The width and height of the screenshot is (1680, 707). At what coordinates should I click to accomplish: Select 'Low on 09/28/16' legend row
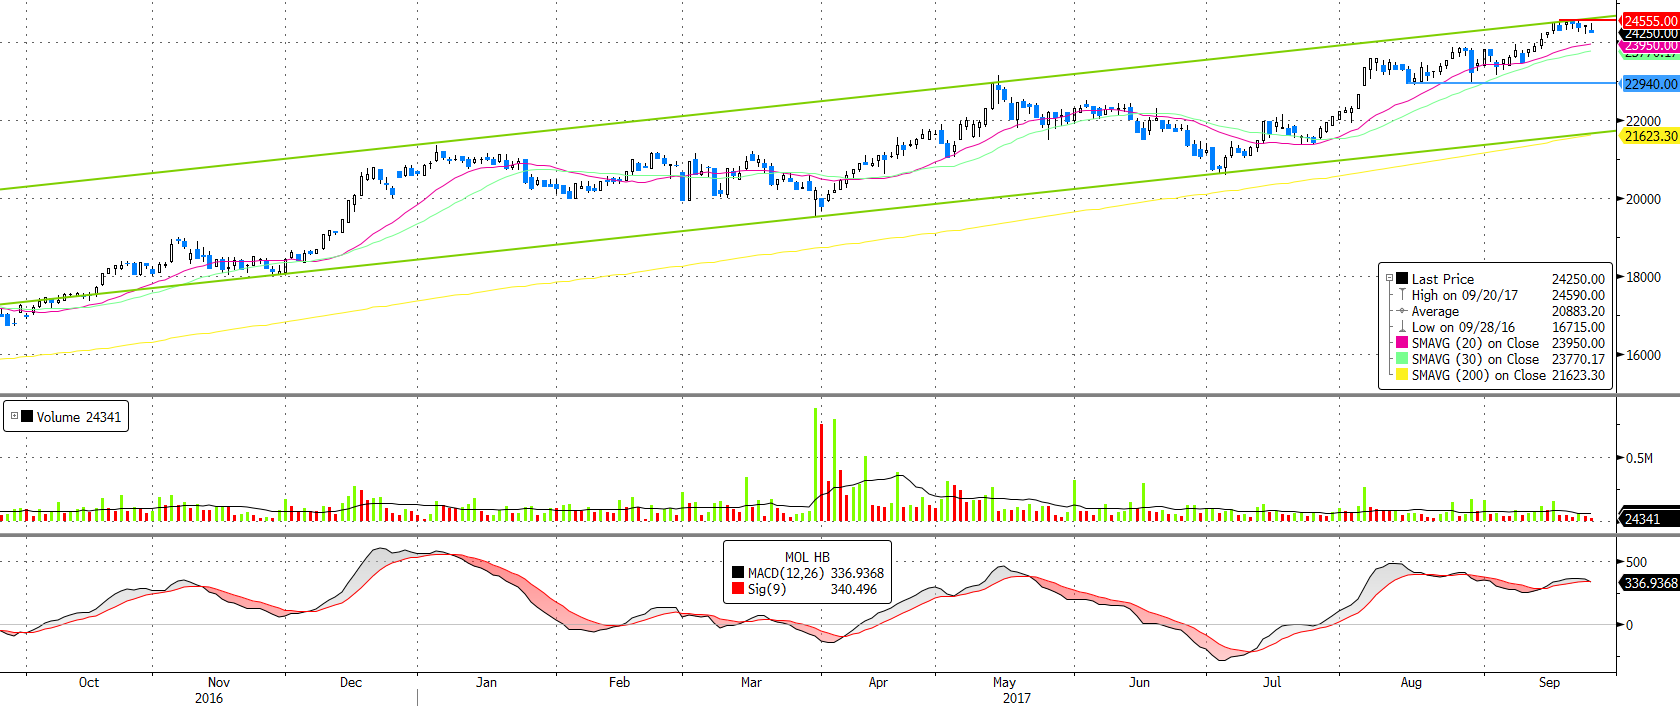[x=1463, y=327]
